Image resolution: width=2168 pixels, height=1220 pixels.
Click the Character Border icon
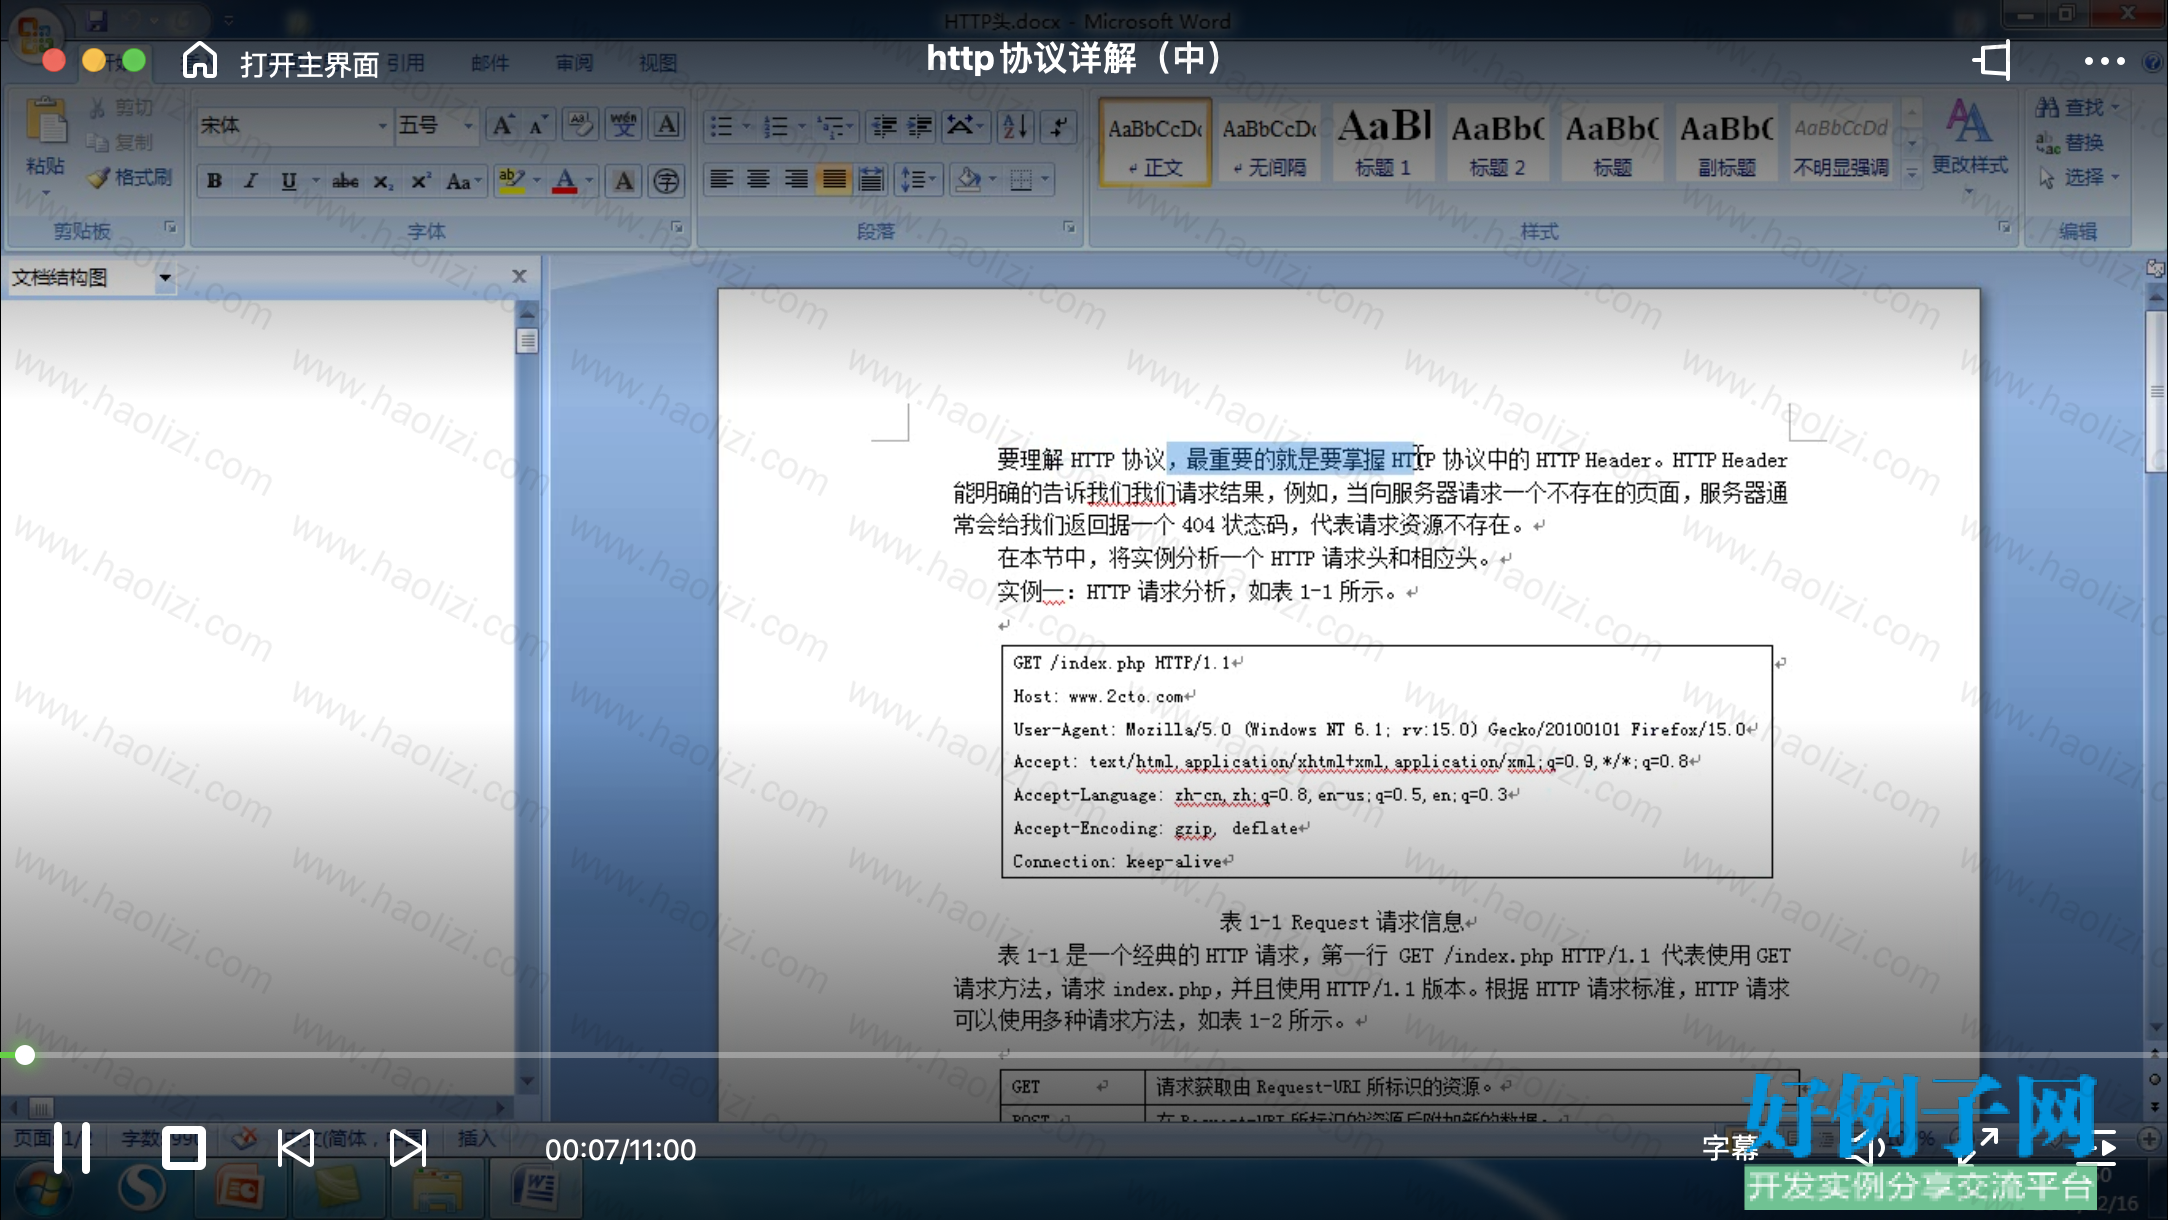(x=667, y=125)
